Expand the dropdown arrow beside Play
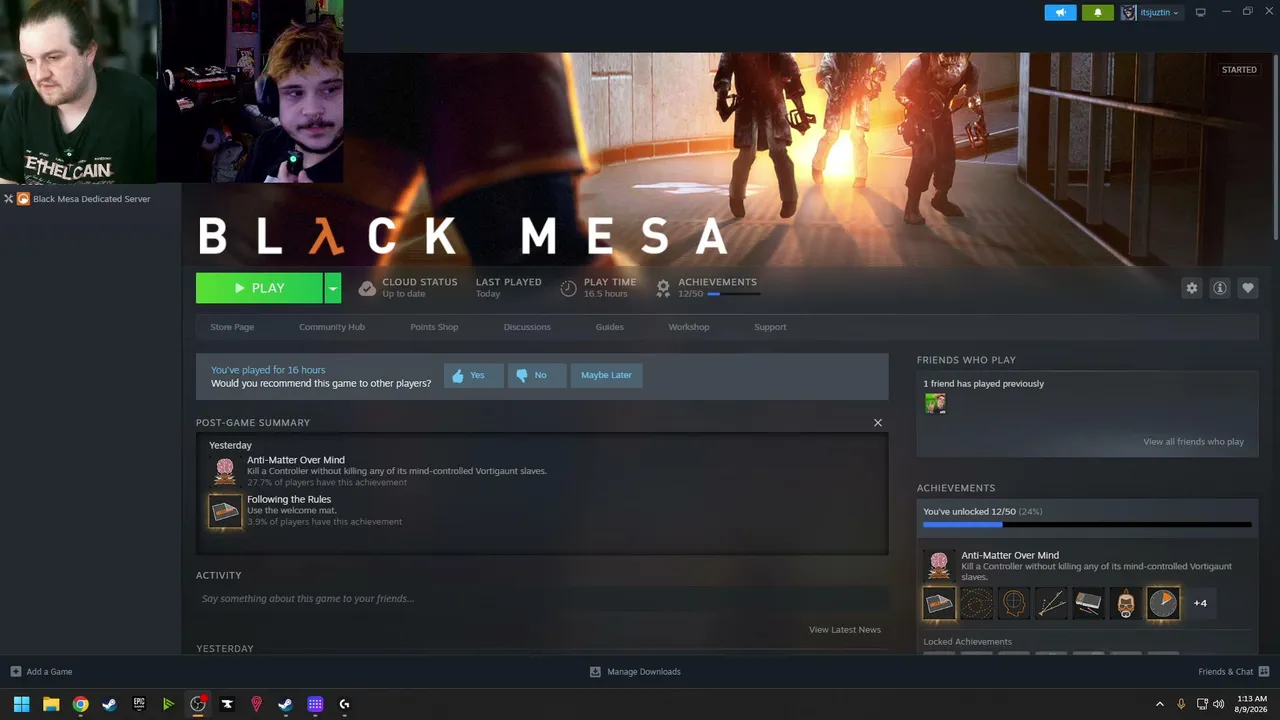 (x=333, y=288)
